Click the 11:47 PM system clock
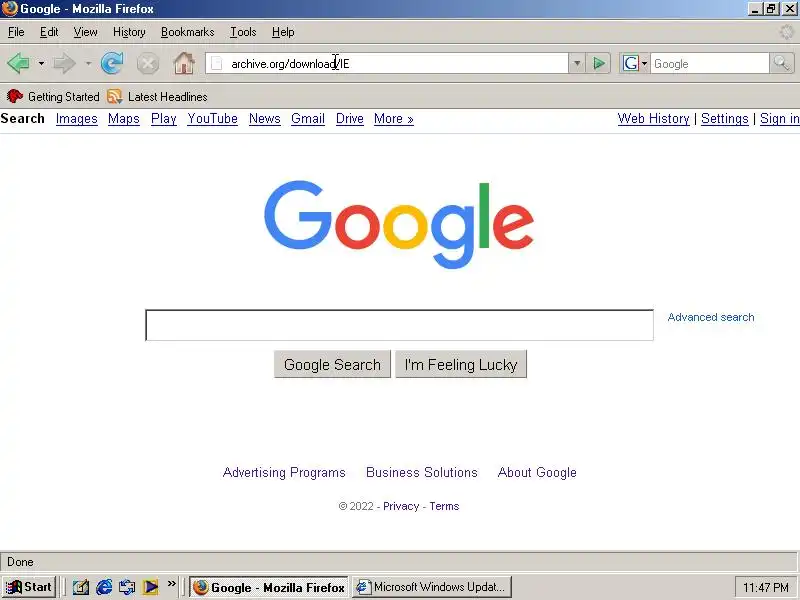Screen dimensions: 800x600 (x=766, y=588)
